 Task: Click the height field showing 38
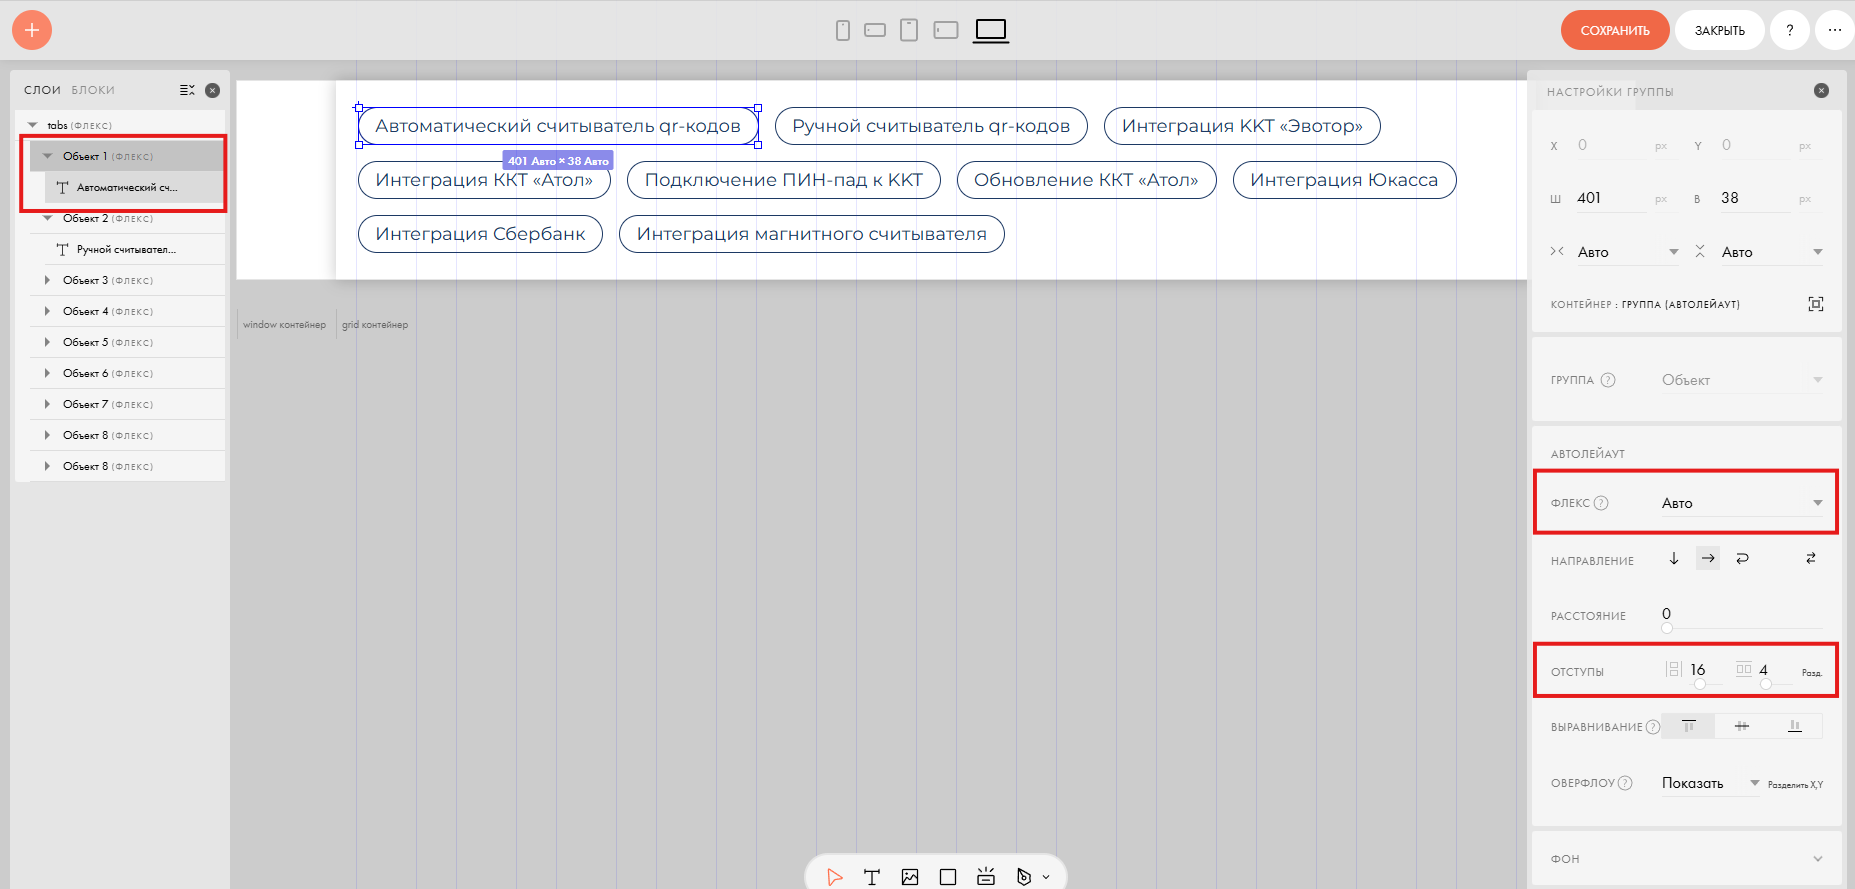tap(1755, 198)
